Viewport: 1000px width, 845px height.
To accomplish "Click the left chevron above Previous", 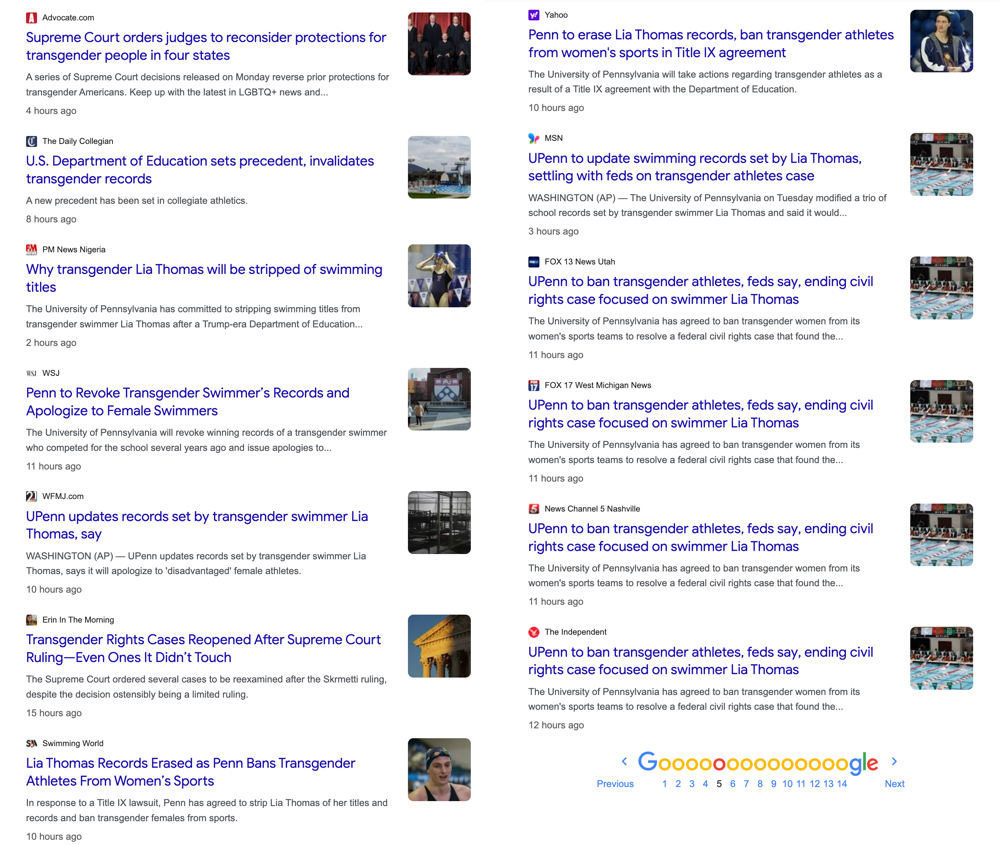I will point(624,761).
